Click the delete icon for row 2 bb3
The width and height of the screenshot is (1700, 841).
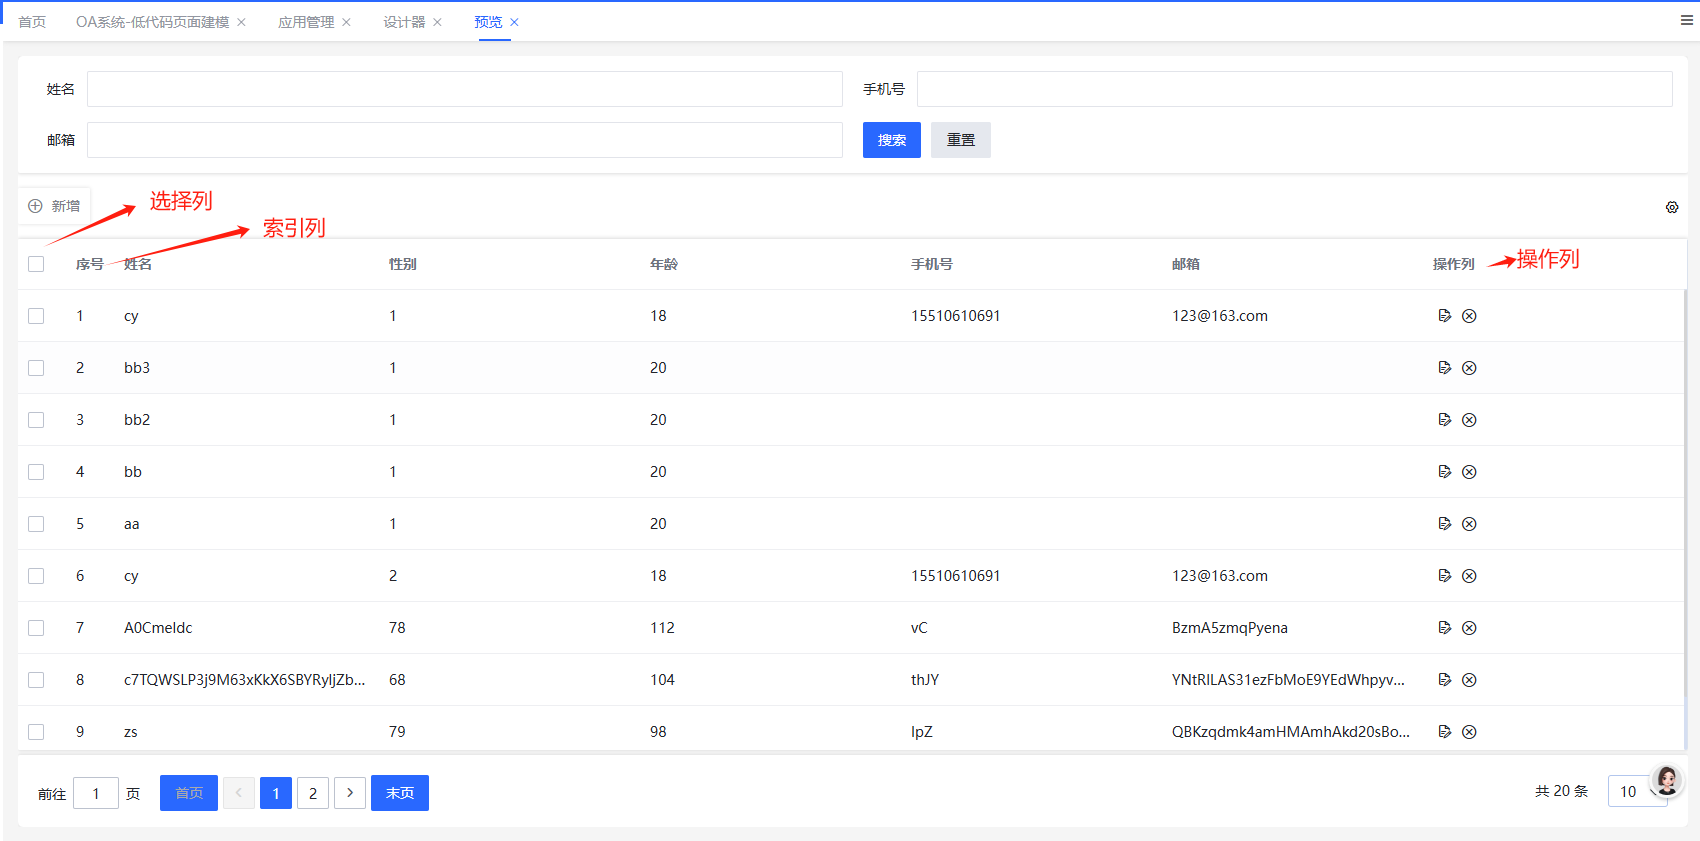(1469, 368)
